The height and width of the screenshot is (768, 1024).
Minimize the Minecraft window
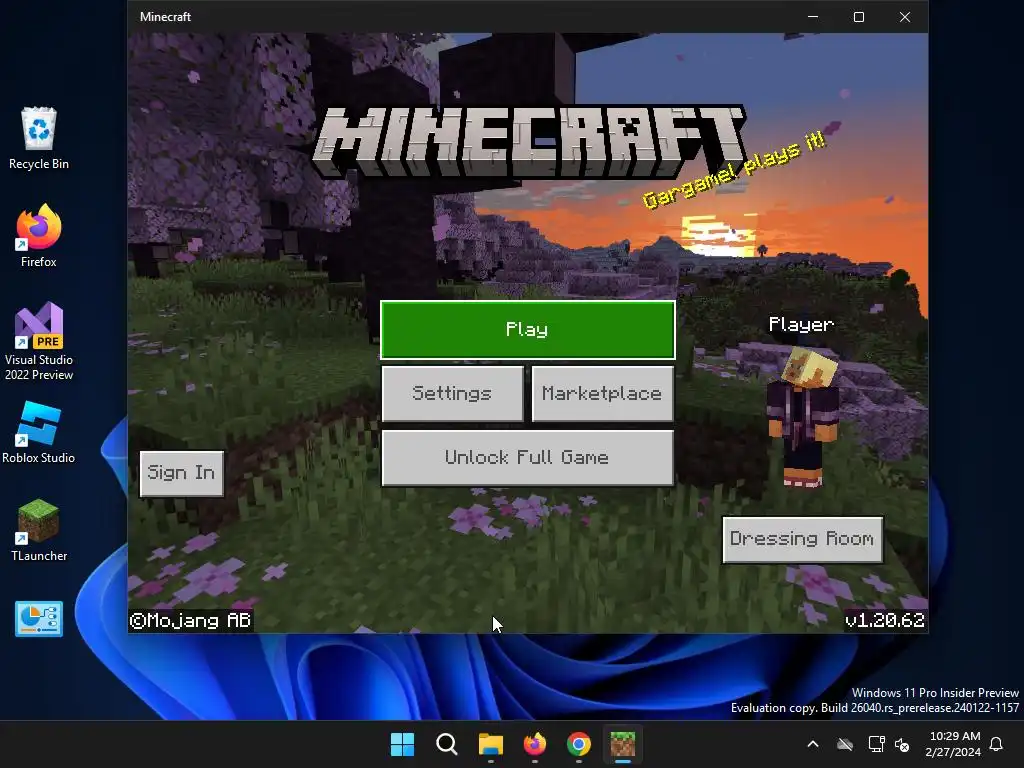[813, 17]
